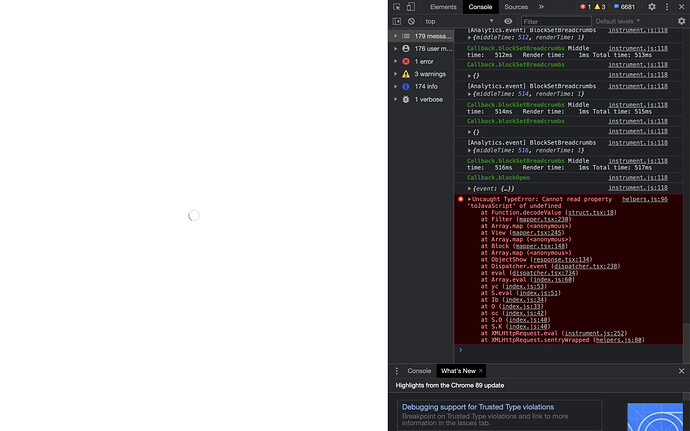
Task: Open the instrument.js:252 stack trace link
Action: (594, 333)
